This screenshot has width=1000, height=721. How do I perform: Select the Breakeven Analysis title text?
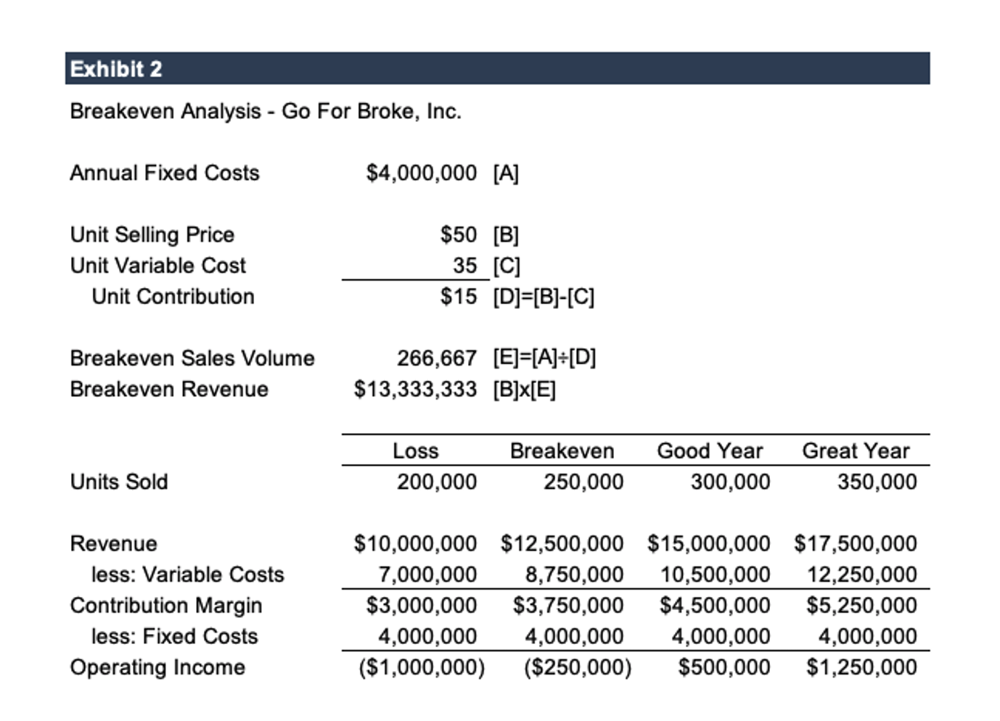click(266, 111)
